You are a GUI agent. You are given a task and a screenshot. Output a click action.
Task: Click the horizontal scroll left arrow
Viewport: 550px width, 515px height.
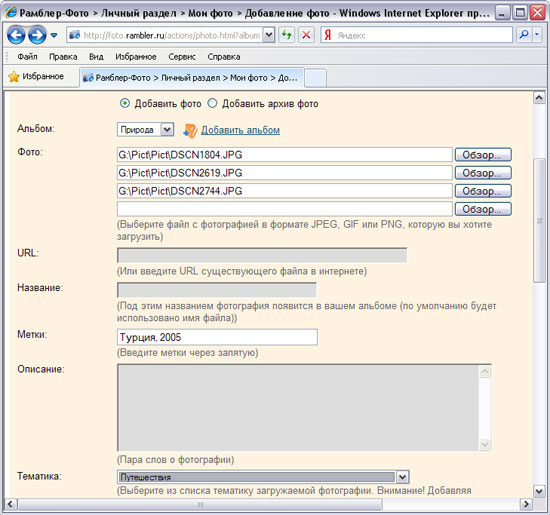click(x=10, y=504)
